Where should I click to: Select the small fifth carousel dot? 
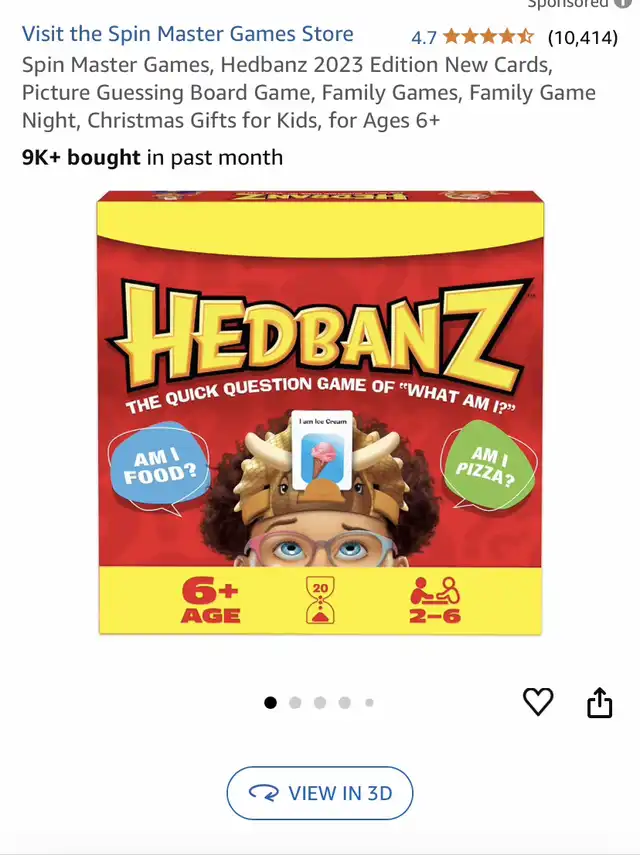[x=369, y=703]
